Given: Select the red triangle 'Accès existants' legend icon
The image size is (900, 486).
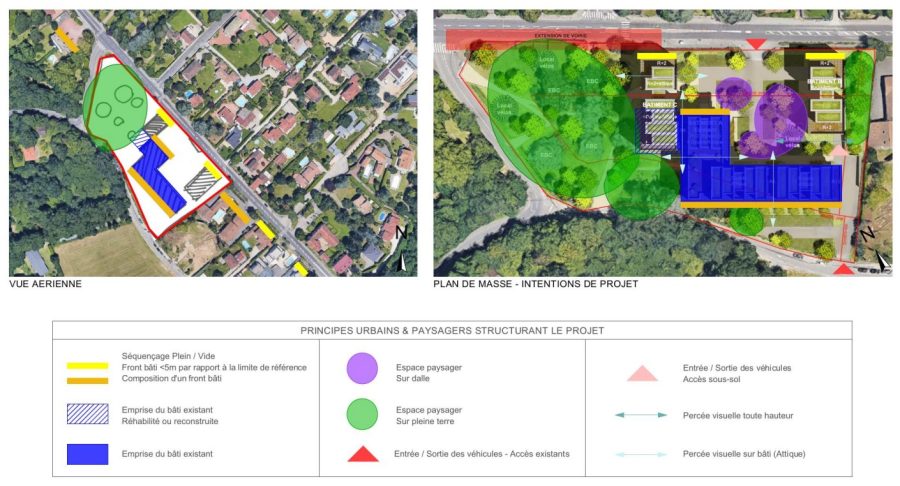Looking at the screenshot, I should pos(361,455).
